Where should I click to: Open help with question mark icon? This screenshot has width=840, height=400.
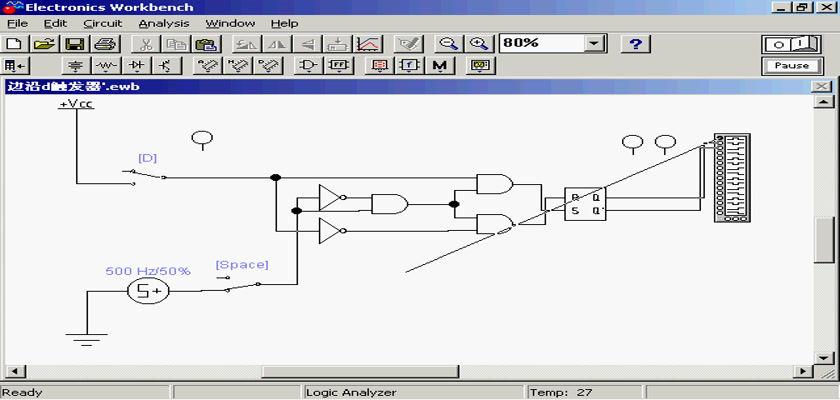[x=635, y=44]
